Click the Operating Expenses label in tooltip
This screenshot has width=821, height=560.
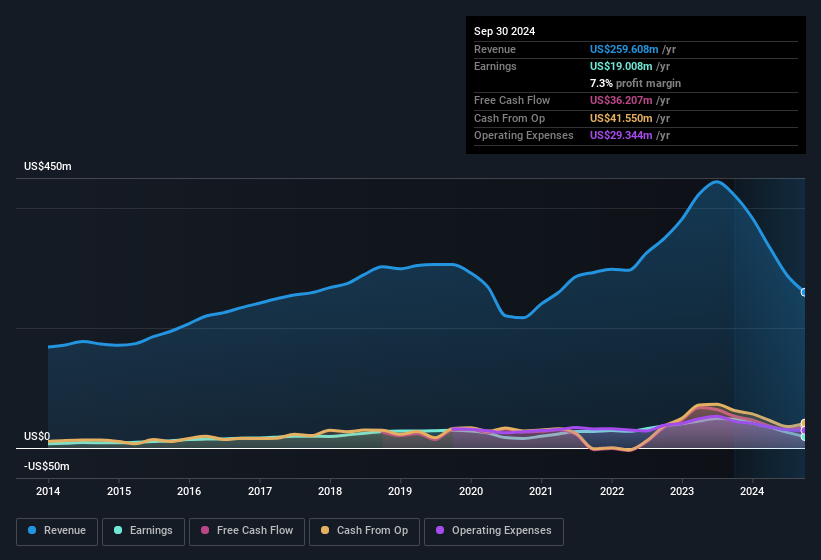tap(524, 136)
